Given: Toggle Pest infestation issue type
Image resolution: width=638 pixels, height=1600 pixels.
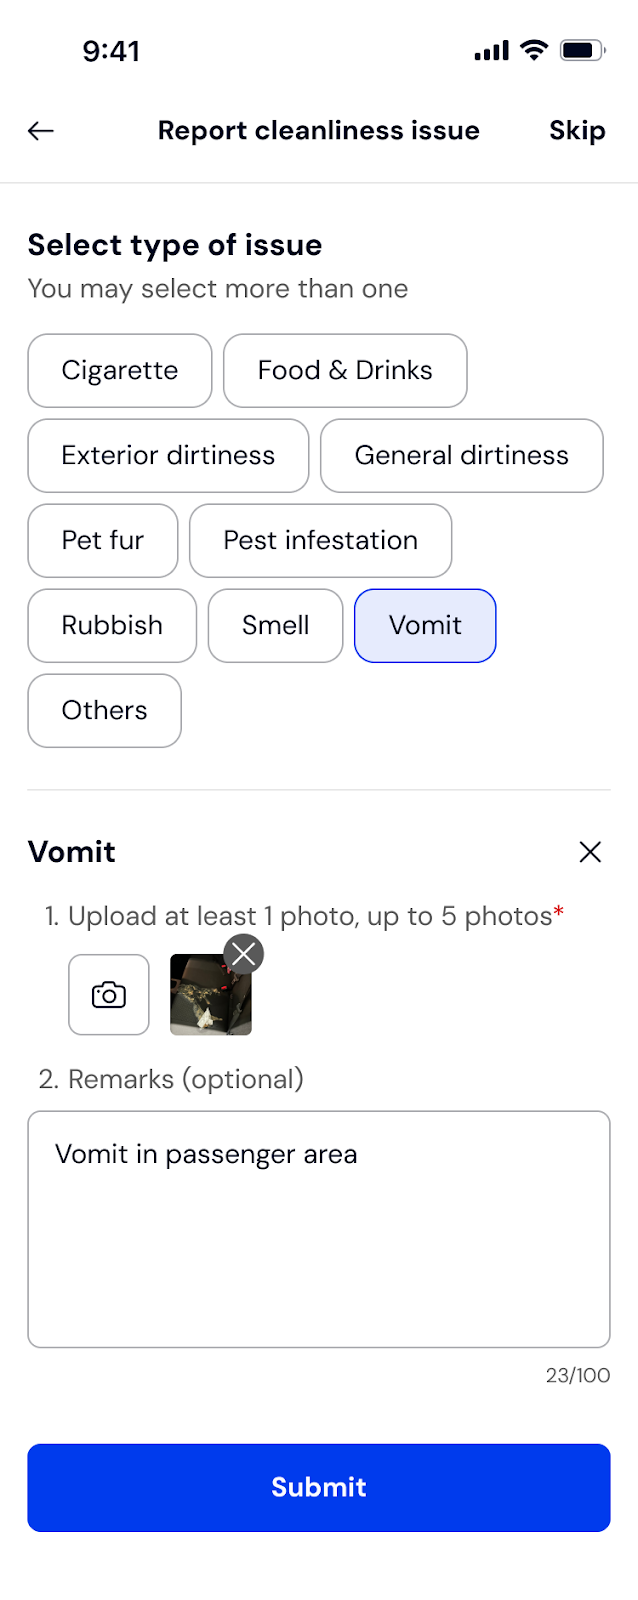Looking at the screenshot, I should click(320, 541).
